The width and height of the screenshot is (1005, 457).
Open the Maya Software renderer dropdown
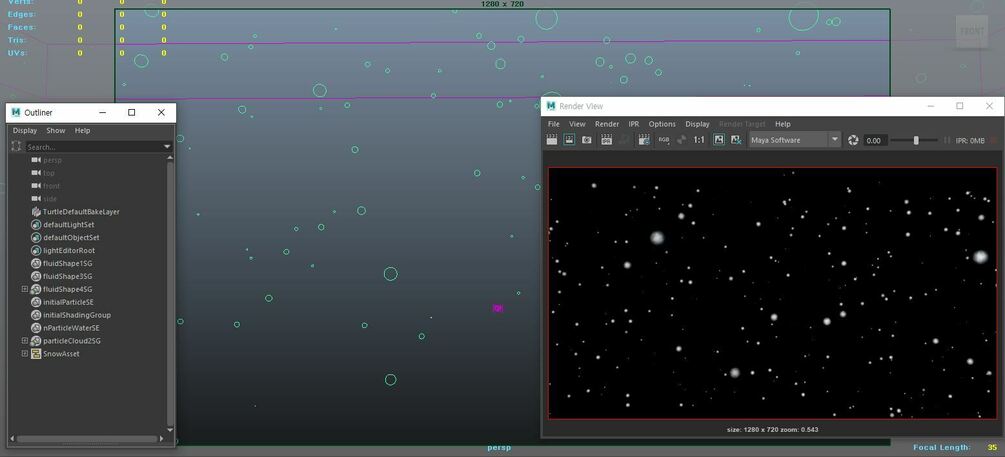click(795, 140)
